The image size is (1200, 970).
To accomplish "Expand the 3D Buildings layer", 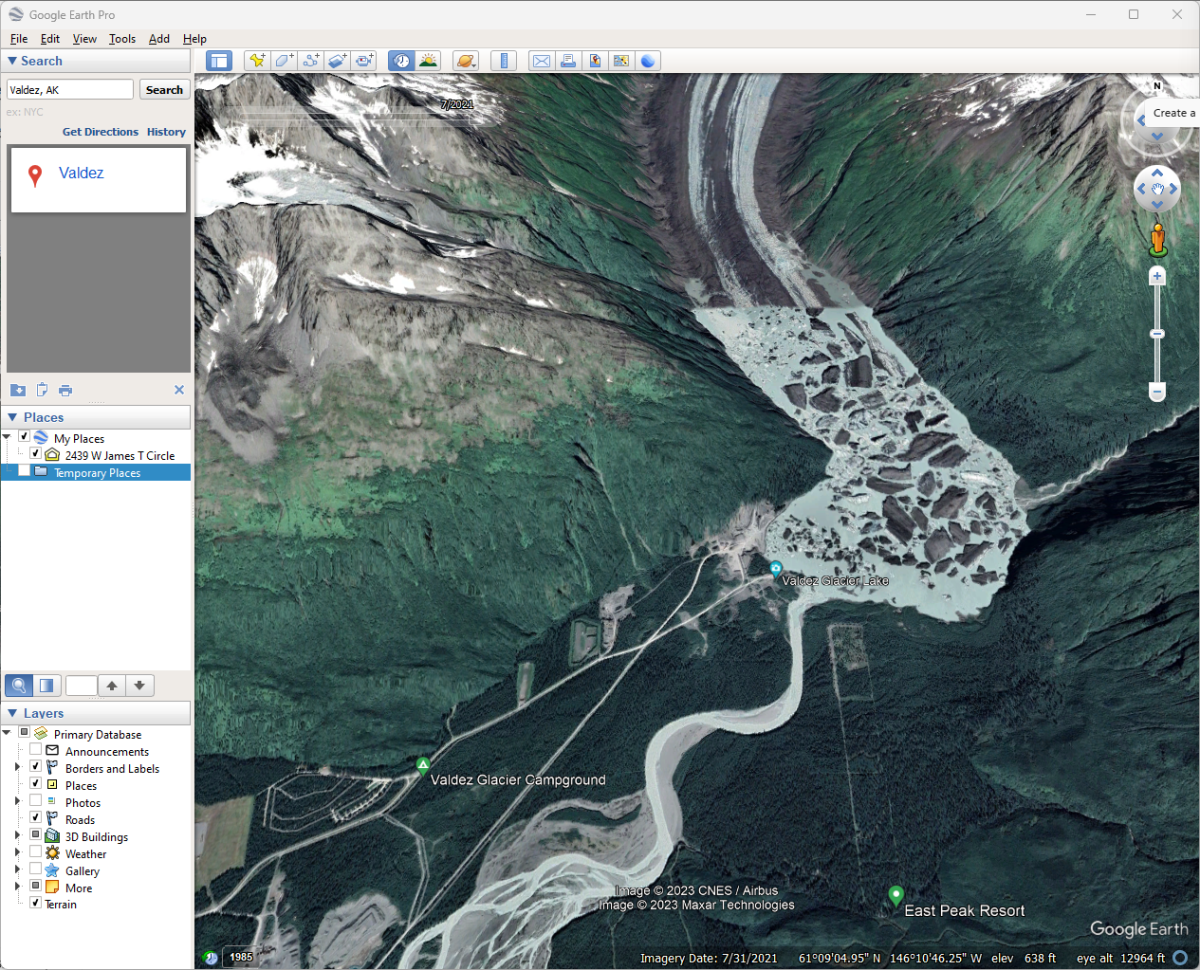I will tap(17, 836).
